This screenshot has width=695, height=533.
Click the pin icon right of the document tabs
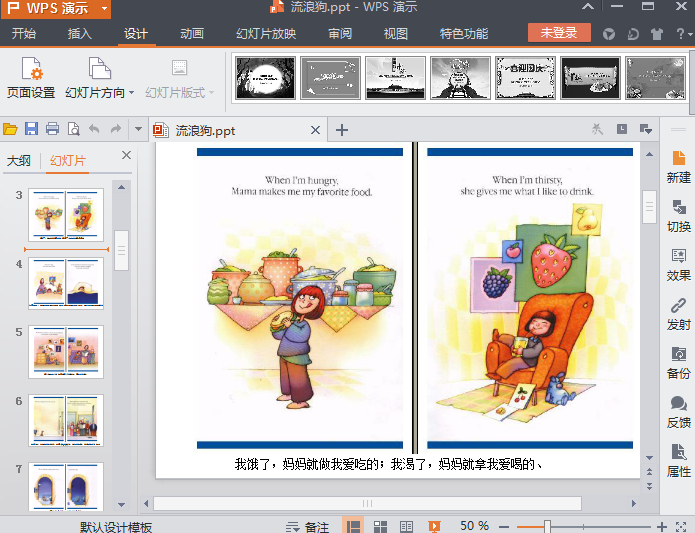597,129
